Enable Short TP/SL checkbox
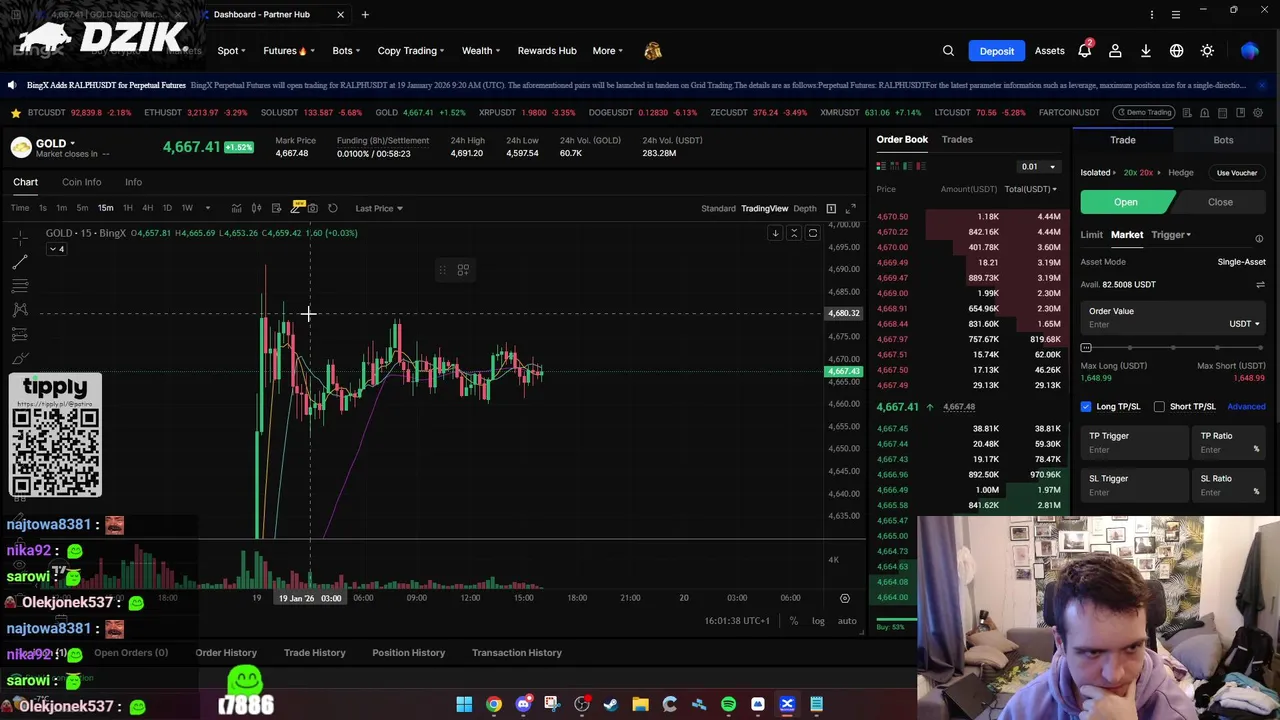This screenshot has width=1280, height=720. [x=1159, y=407]
